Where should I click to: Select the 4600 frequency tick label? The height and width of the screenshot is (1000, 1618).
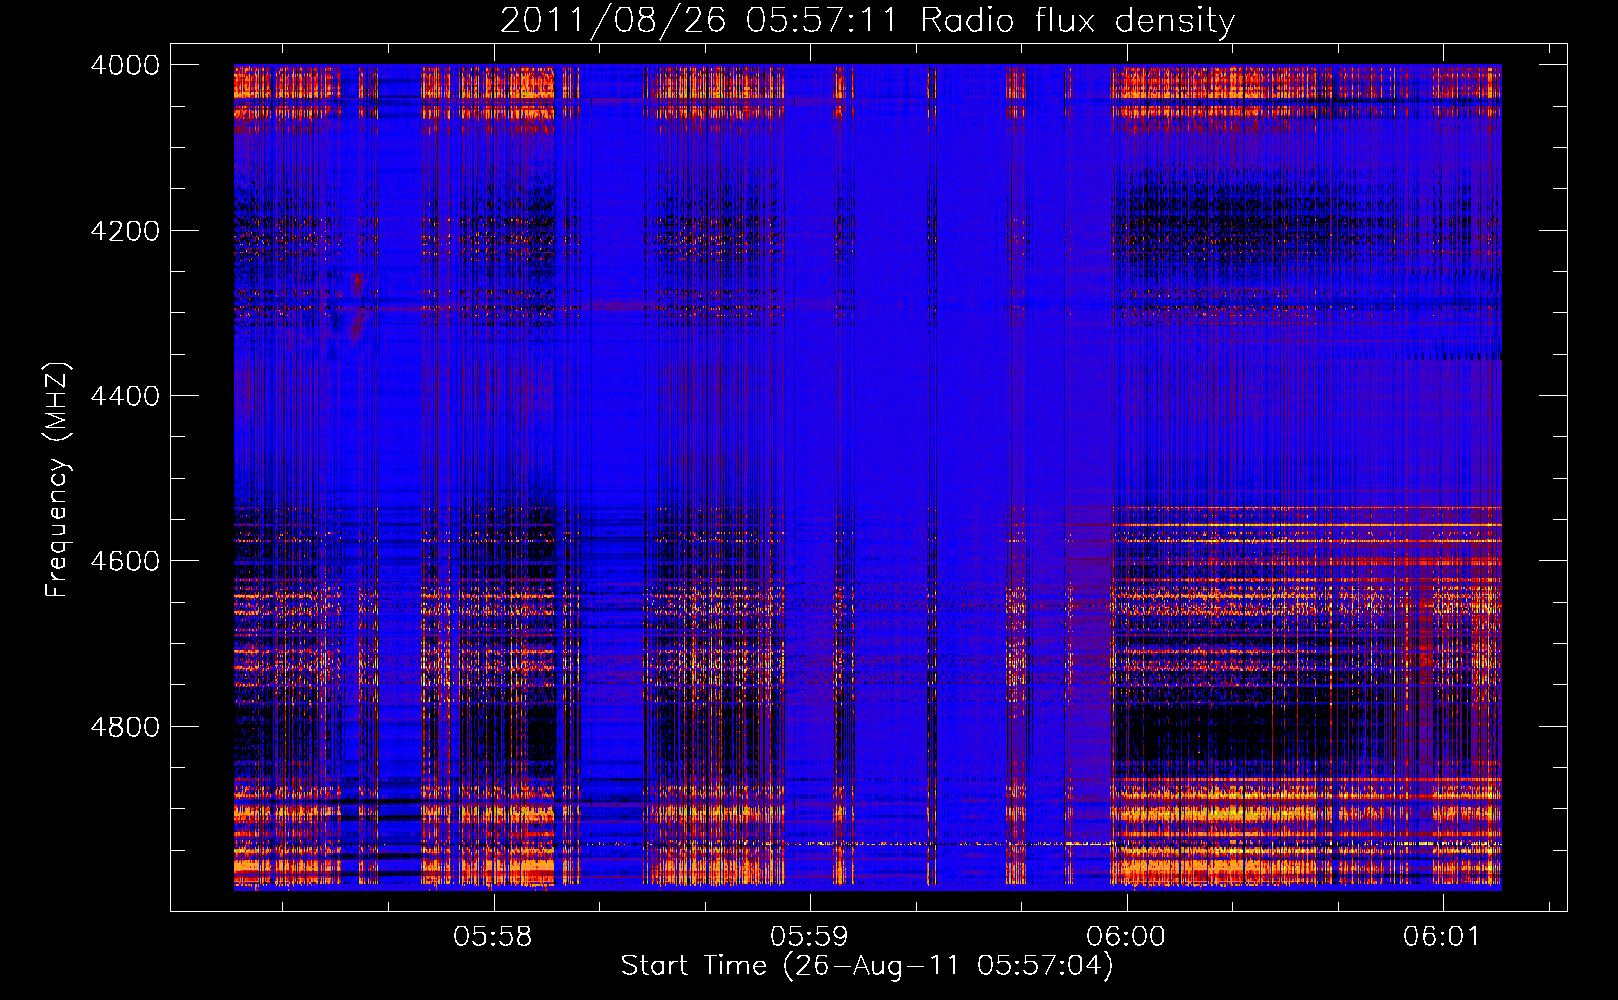tap(125, 561)
